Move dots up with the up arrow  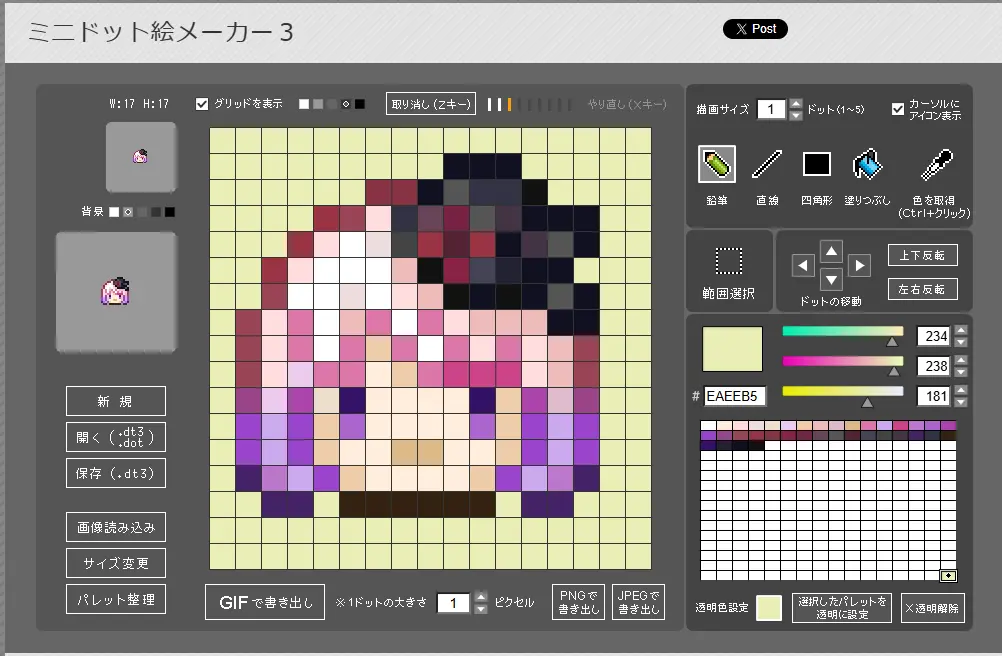[x=831, y=250]
